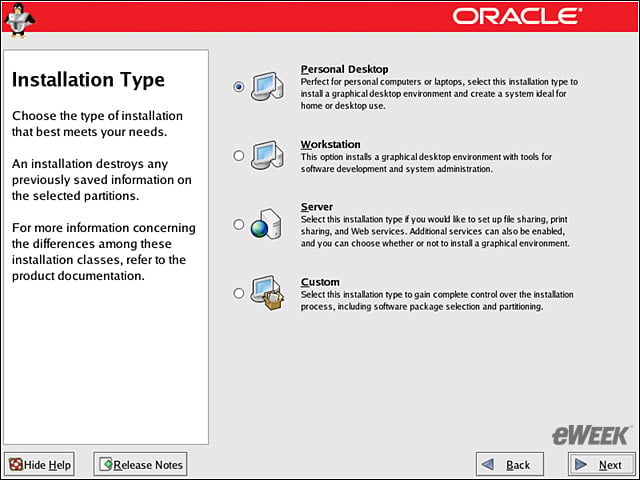The height and width of the screenshot is (480, 640).
Task: Select the Personal Desktop radio button
Action: pyautogui.click(x=239, y=87)
